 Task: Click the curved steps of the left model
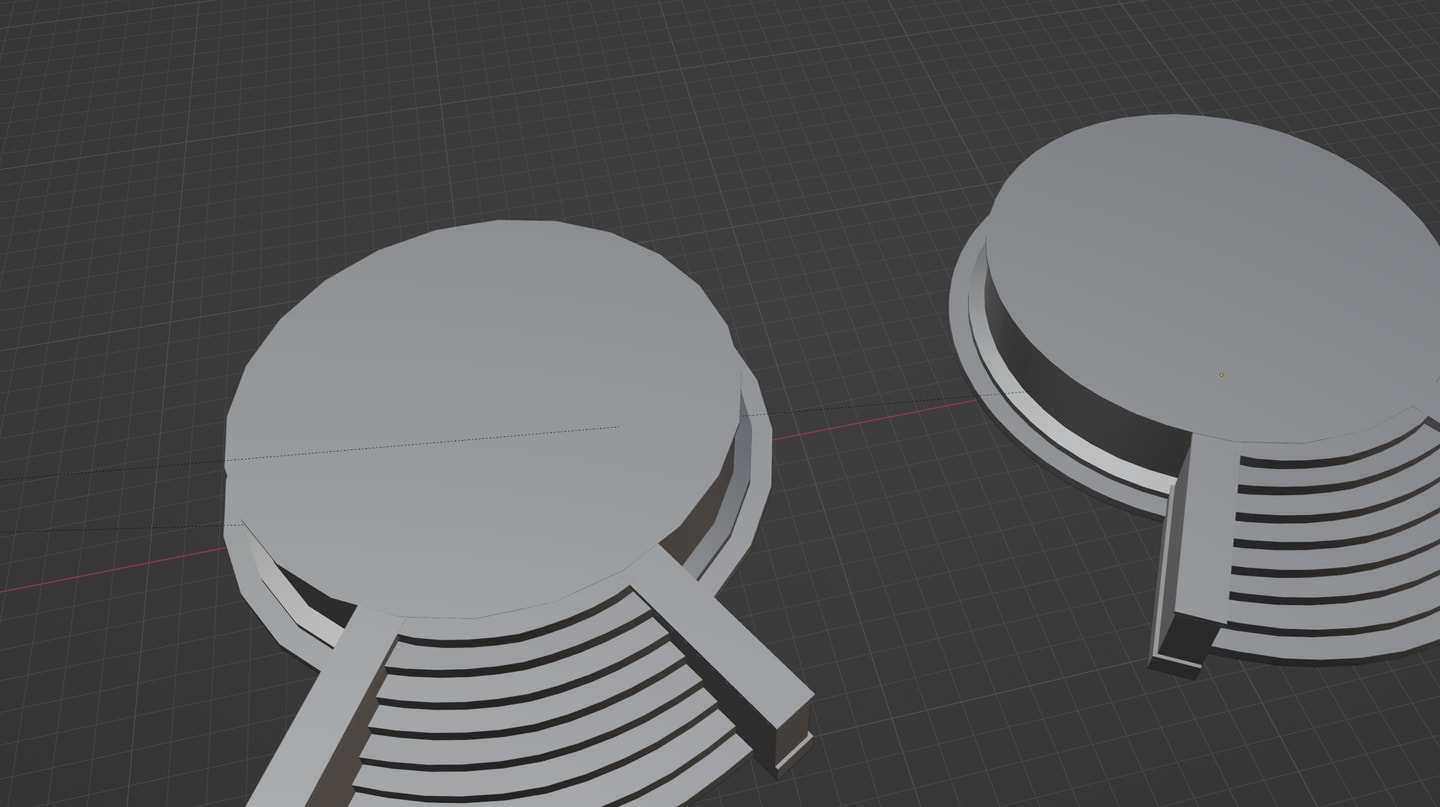coord(520,700)
